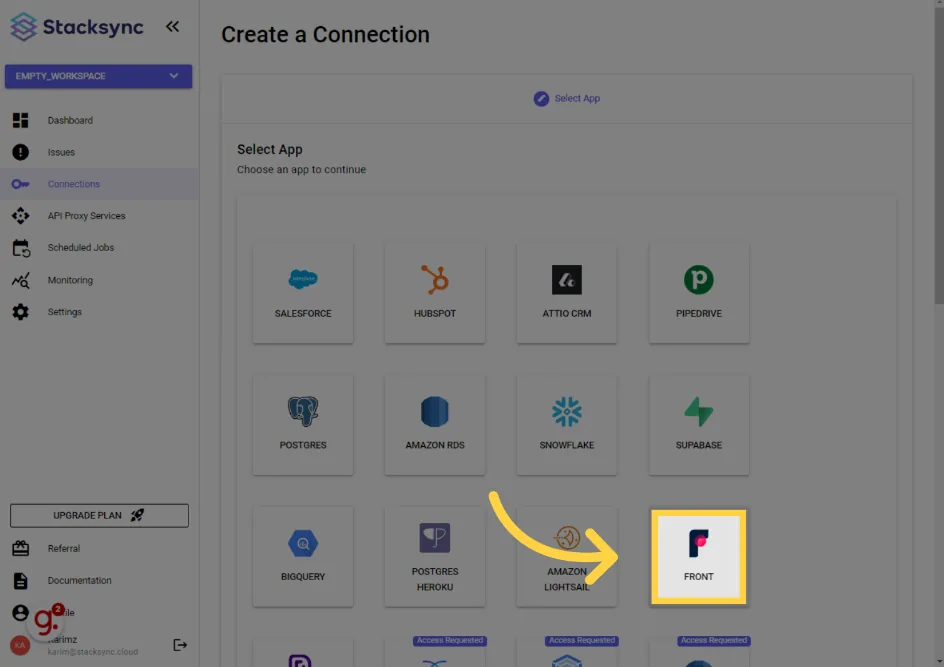Click the KA user avatar
Viewport: 944px width, 667px height.
coord(20,645)
